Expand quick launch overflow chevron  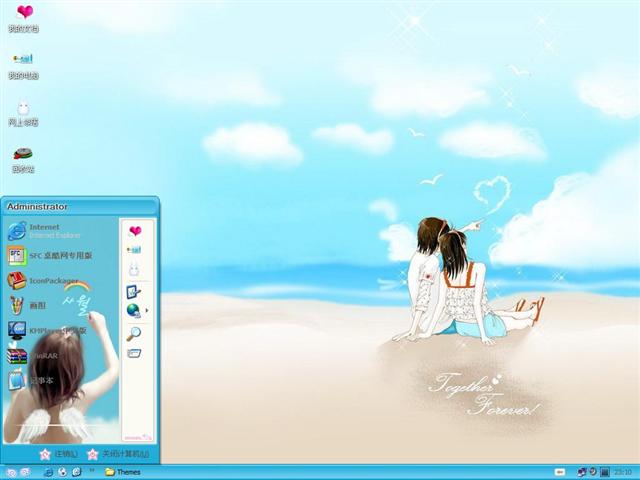click(x=92, y=471)
